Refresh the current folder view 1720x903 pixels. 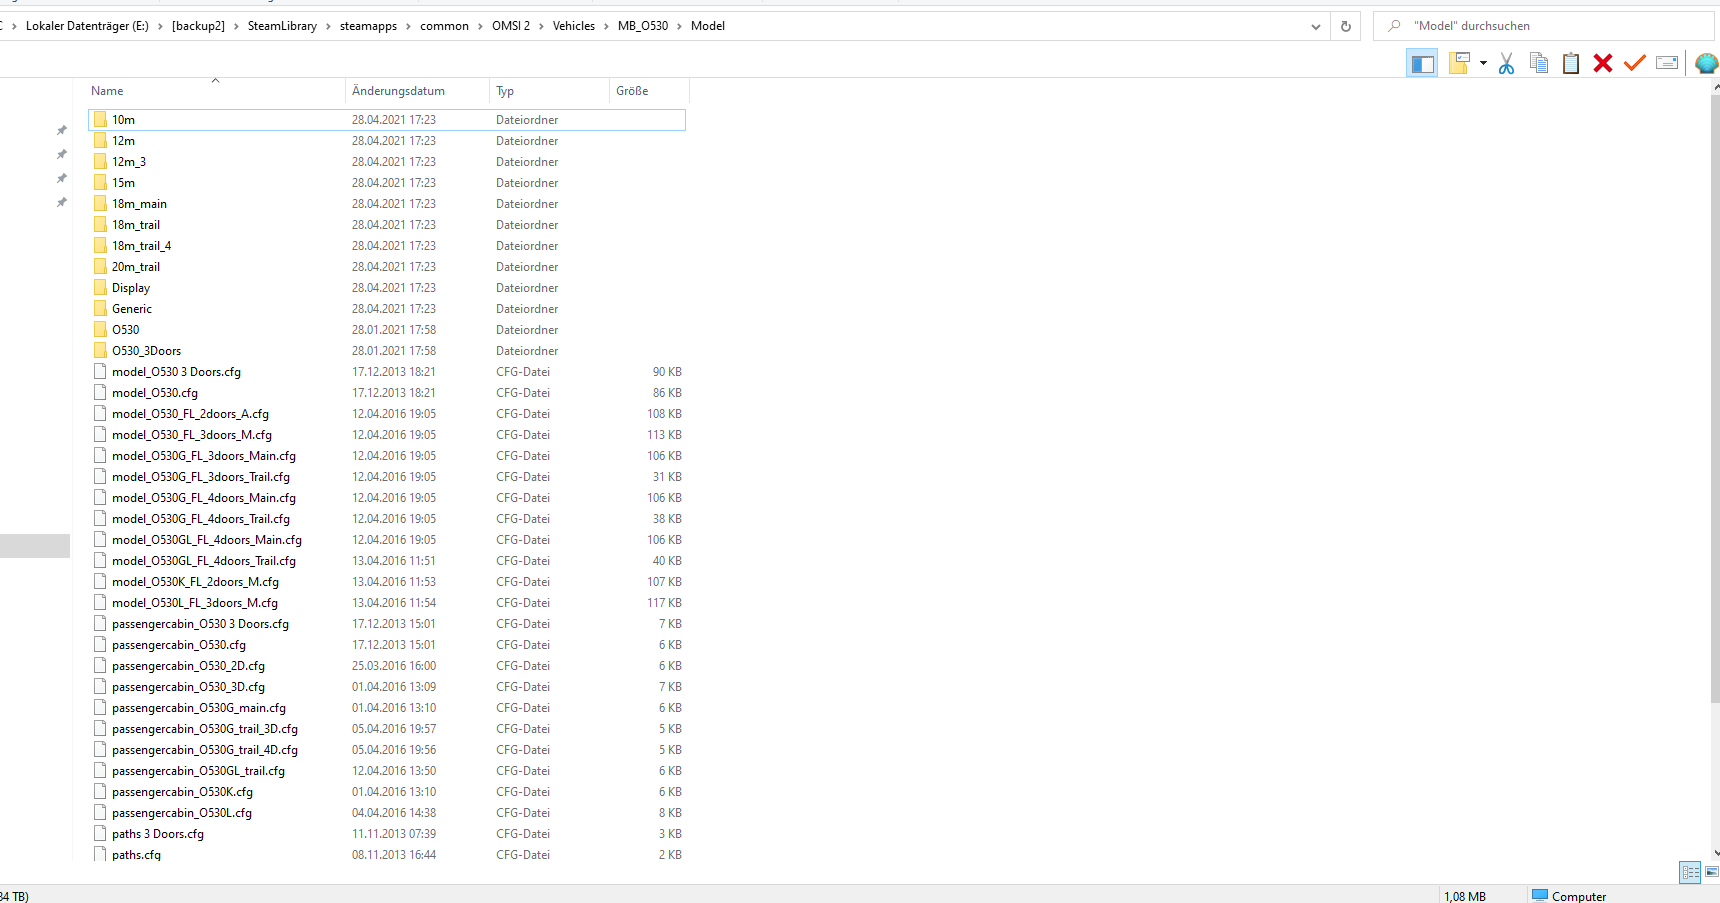1346,26
